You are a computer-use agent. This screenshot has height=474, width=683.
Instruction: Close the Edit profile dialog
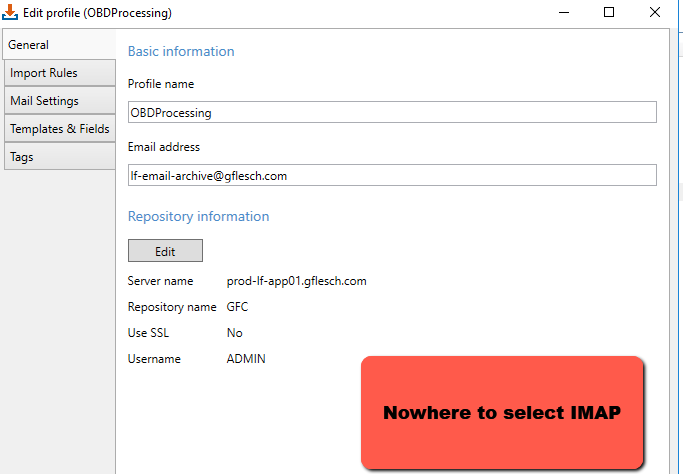(x=655, y=13)
